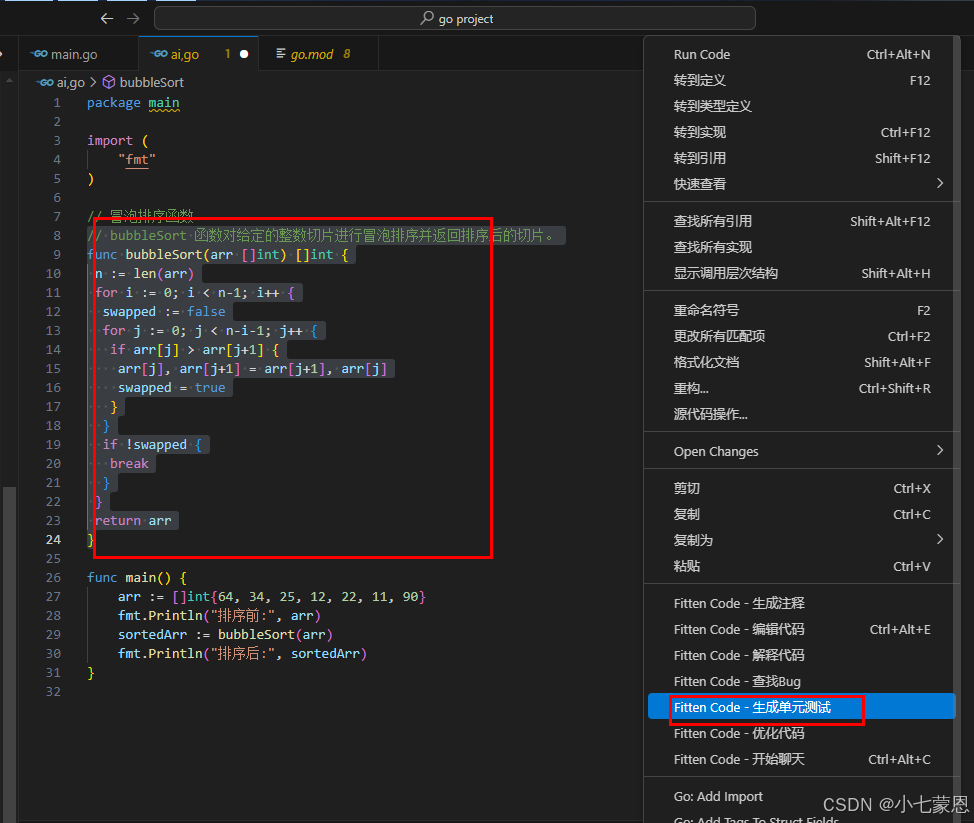Expand the Open Changes submenu arrow
The image size is (974, 823).
pos(939,451)
